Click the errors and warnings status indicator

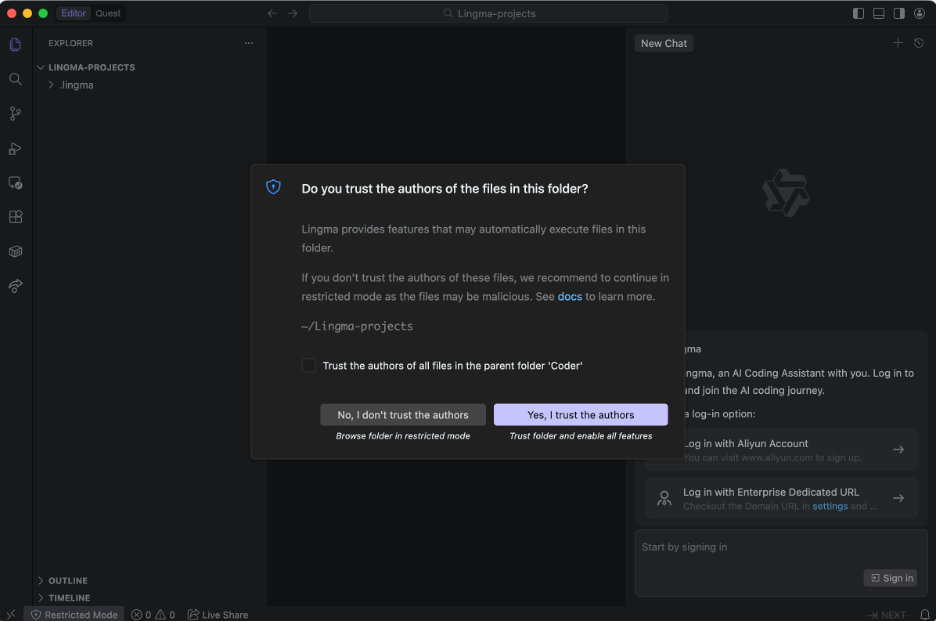[x=153, y=614]
